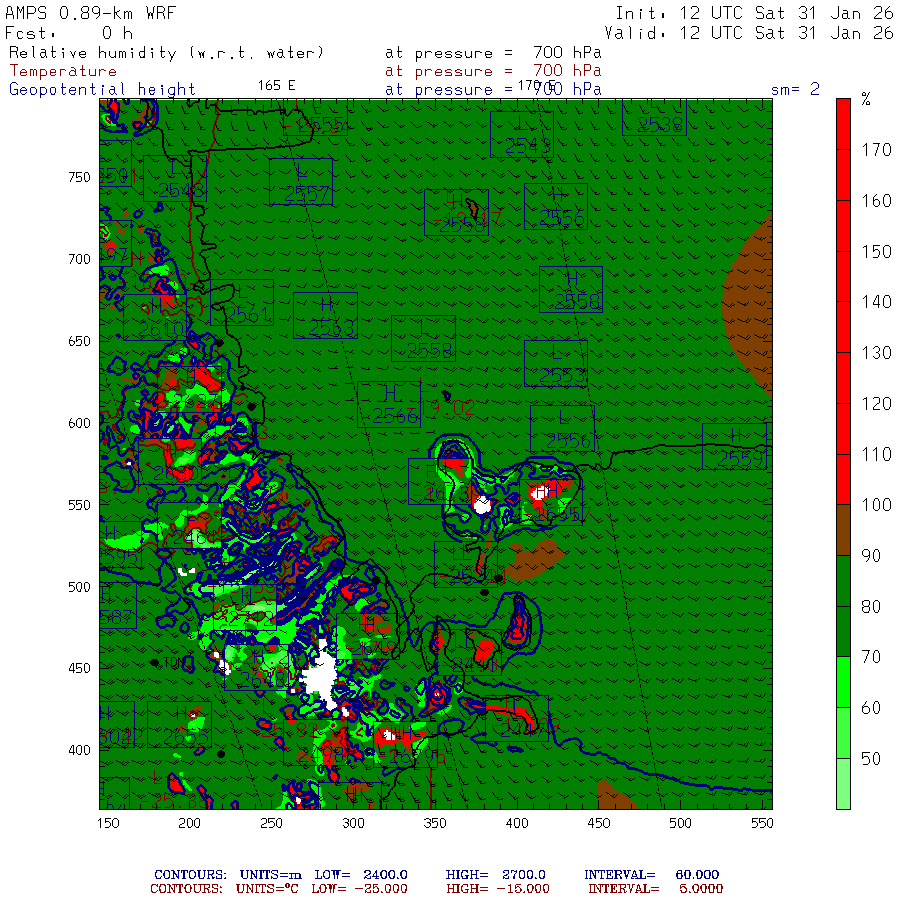Click the 'UNITS=m' blue contour legend text
The image size is (900, 900).
click(x=270, y=875)
